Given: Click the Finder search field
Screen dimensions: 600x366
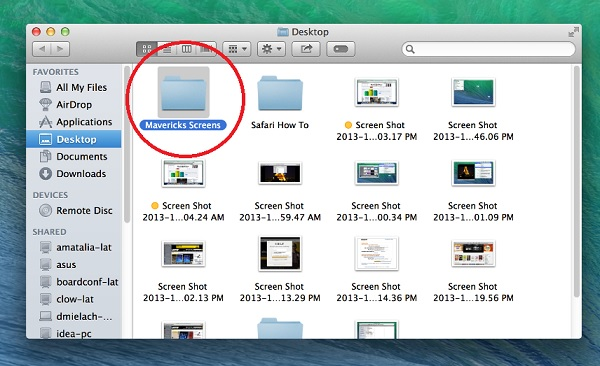Looking at the screenshot, I should tap(488, 49).
